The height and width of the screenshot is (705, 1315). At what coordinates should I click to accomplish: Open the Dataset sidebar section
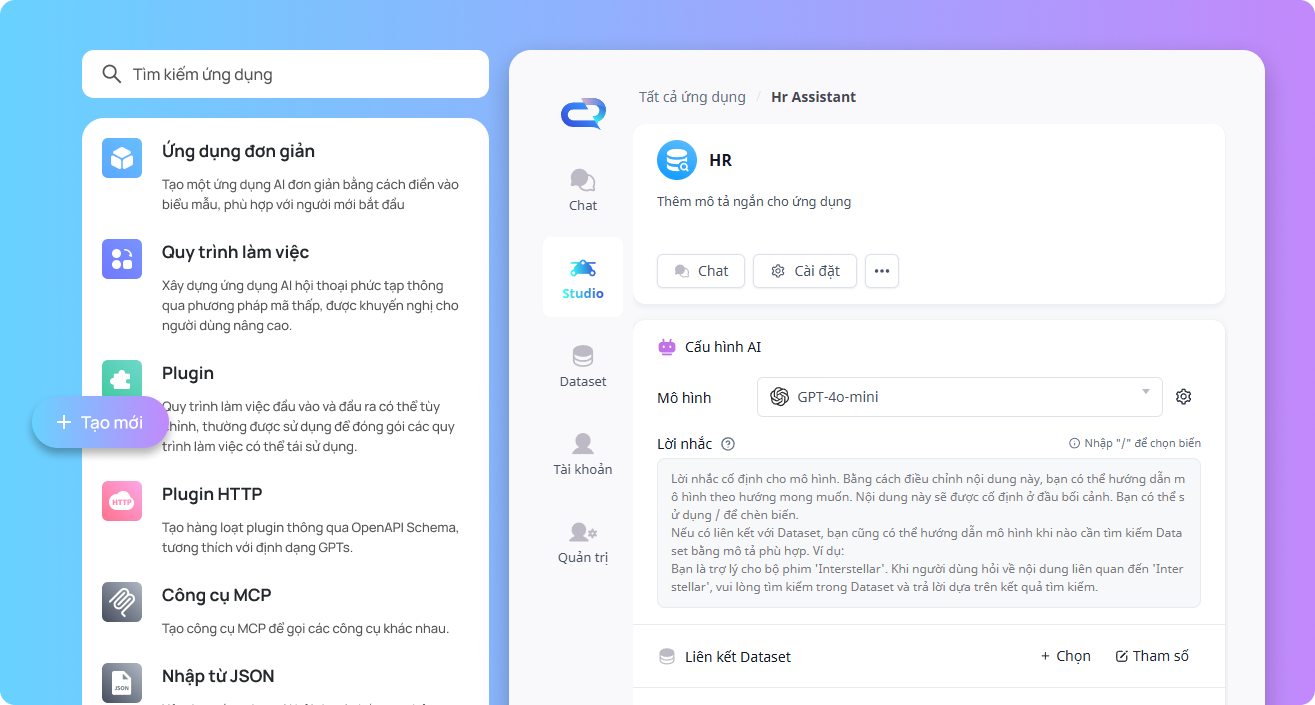click(x=582, y=366)
